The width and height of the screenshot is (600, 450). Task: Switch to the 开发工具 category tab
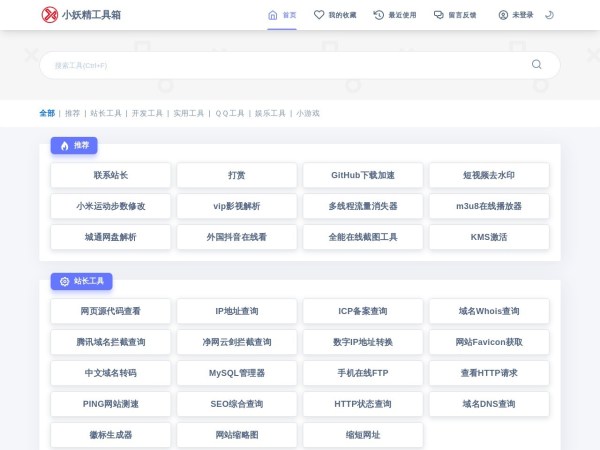147,113
